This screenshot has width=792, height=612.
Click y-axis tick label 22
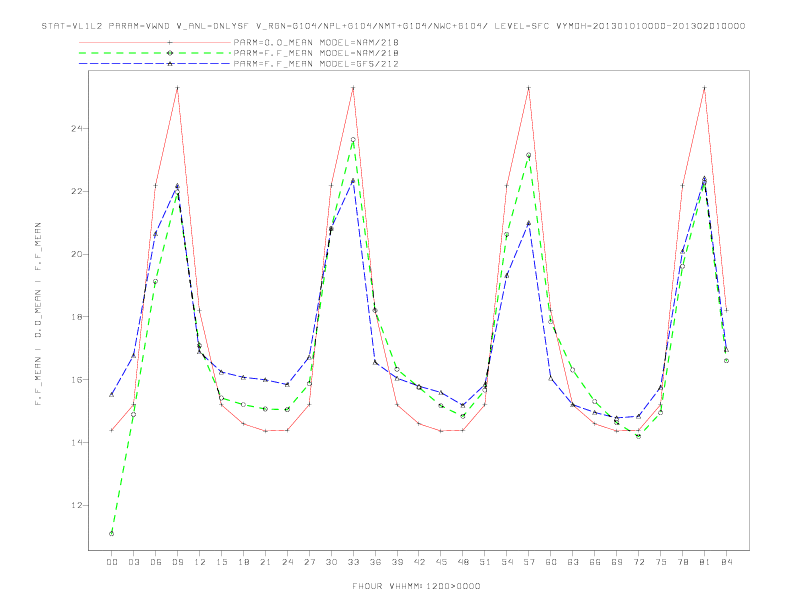point(76,191)
